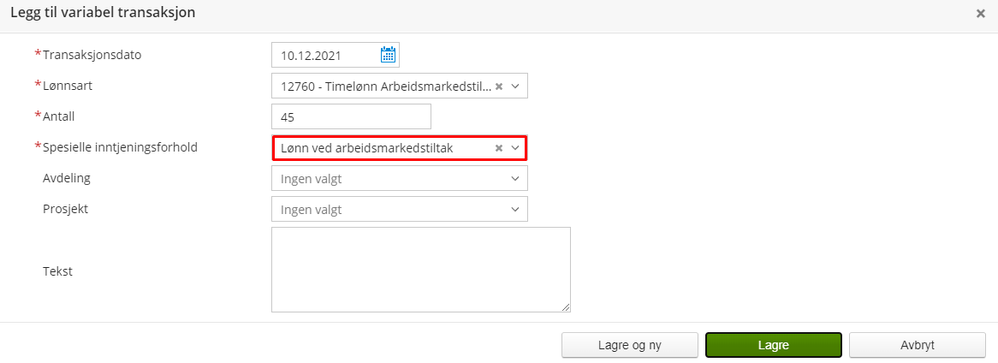Open the calendar date picker icon
The height and width of the screenshot is (363, 998).
tap(388, 55)
